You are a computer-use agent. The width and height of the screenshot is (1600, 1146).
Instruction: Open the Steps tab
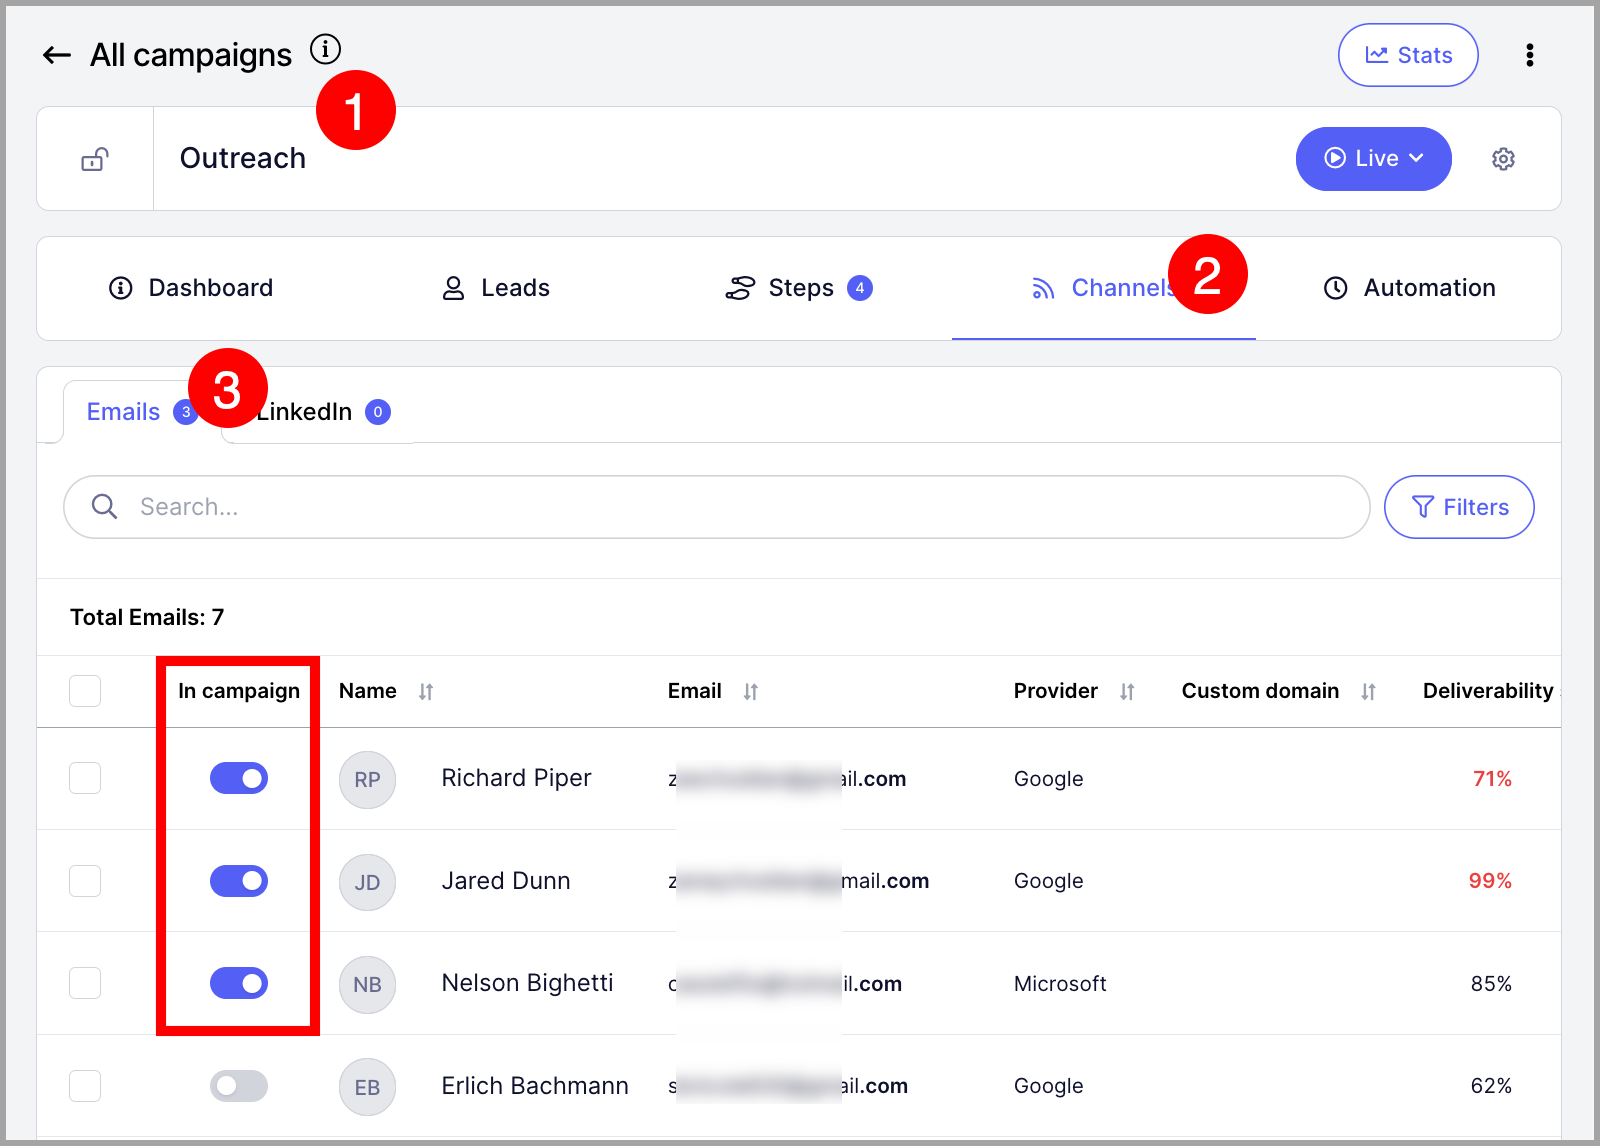[x=798, y=288]
